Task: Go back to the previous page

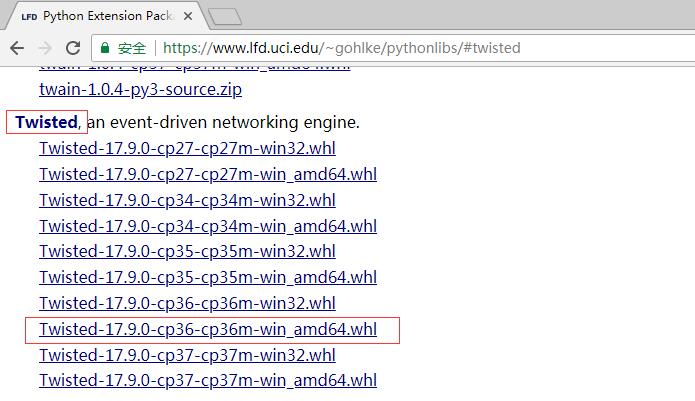Action: point(17,48)
